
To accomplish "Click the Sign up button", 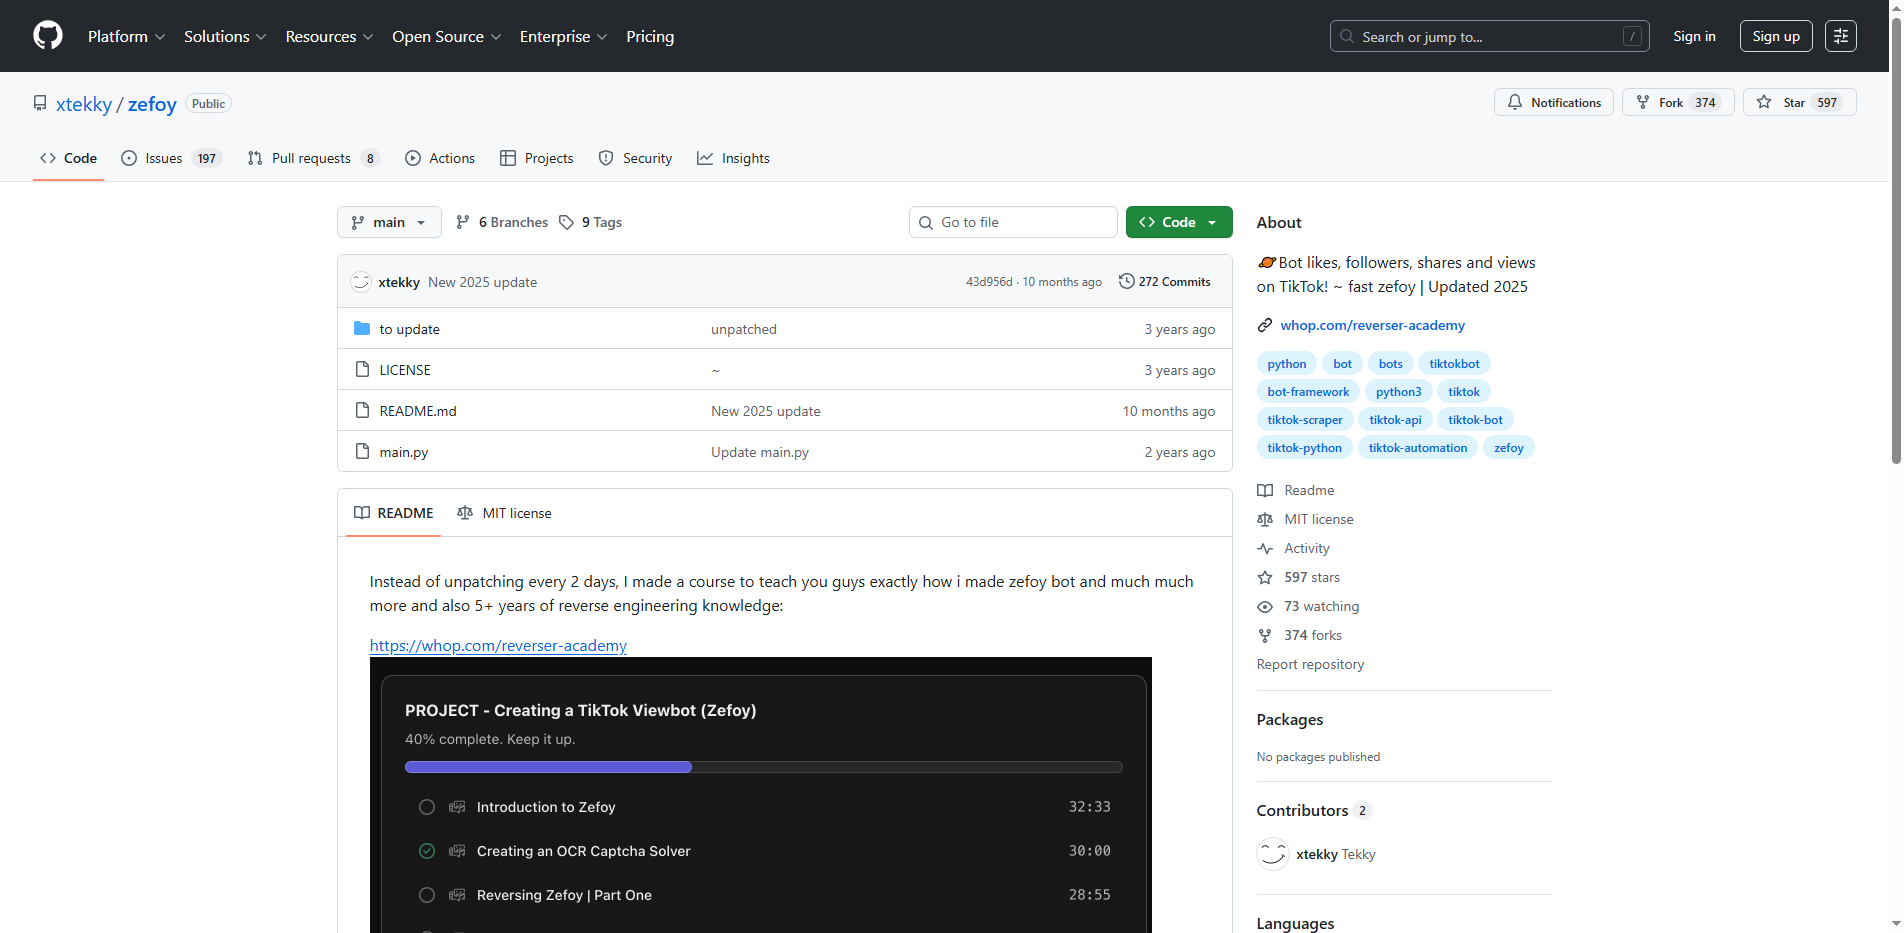I will [x=1776, y=36].
